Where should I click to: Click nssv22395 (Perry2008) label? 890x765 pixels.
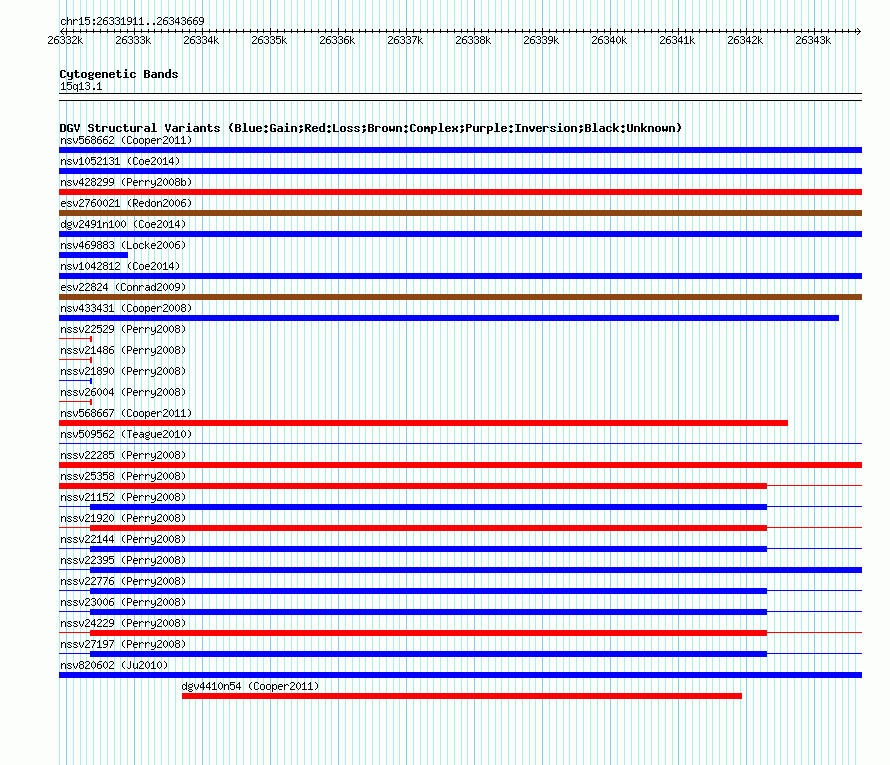123,560
